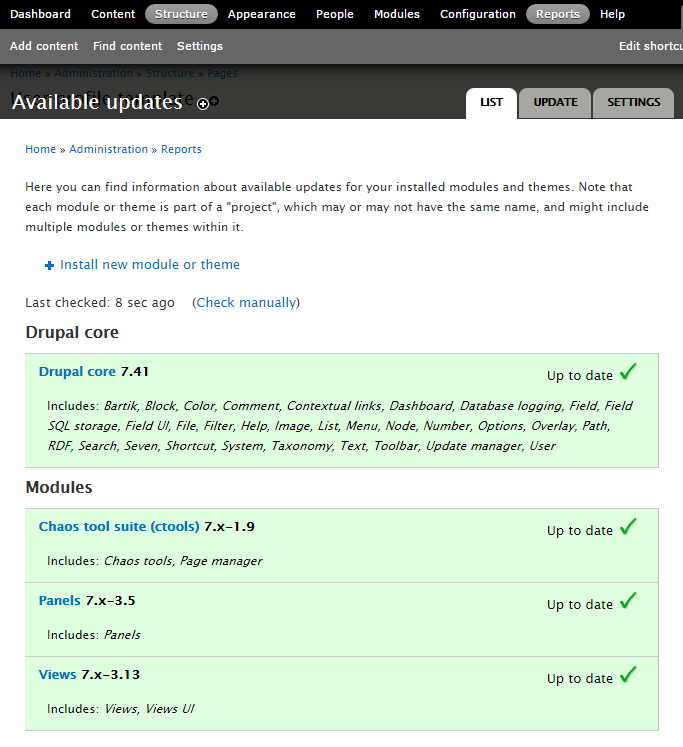Open the Drupal core project link

click(77, 371)
